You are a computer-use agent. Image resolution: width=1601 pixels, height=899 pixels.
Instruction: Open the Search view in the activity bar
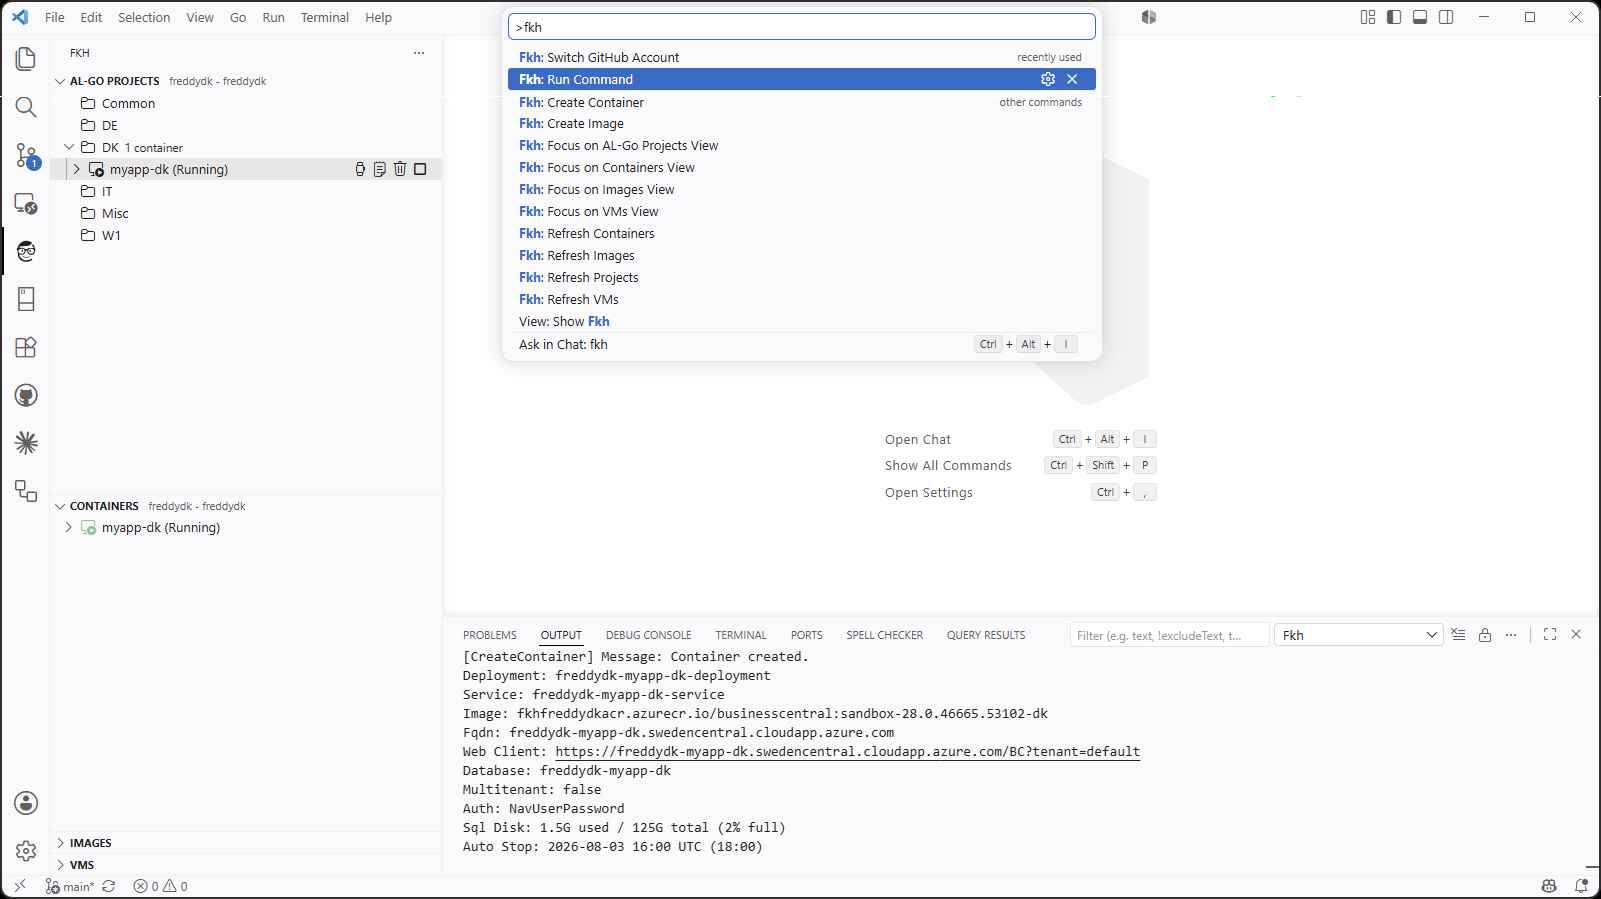tap(26, 107)
